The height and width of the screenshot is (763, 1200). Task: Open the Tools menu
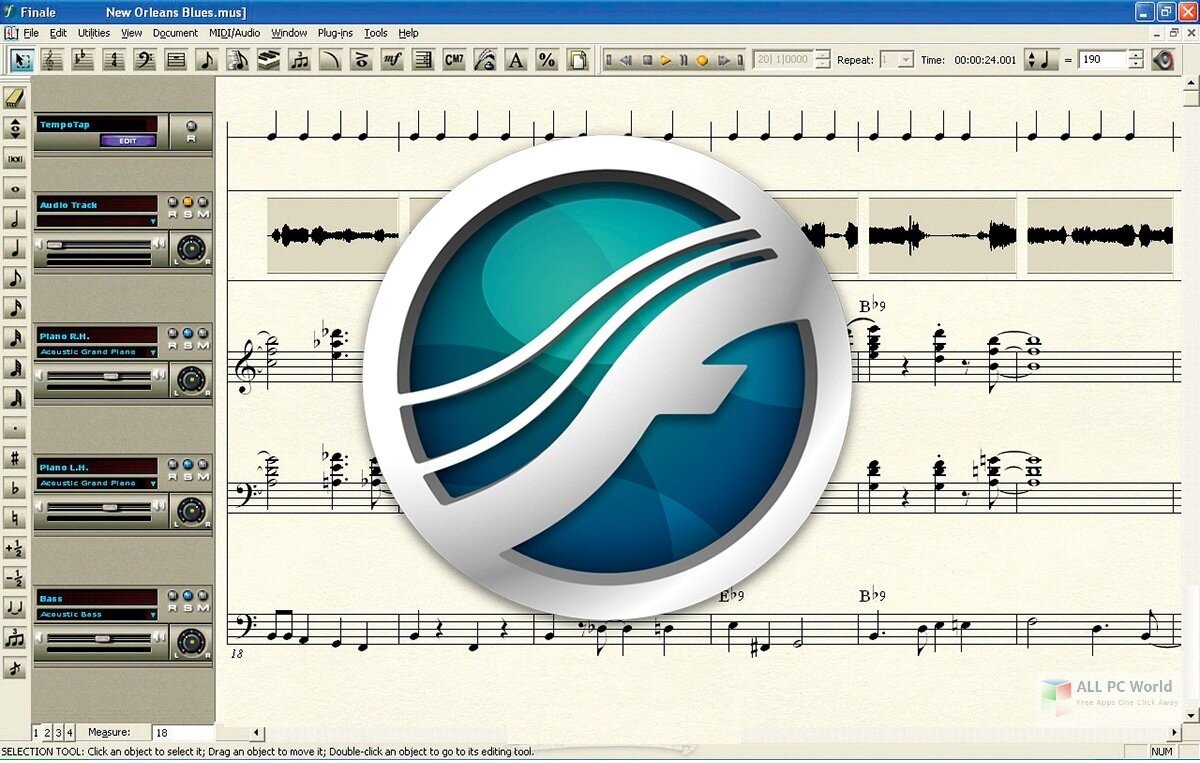375,33
